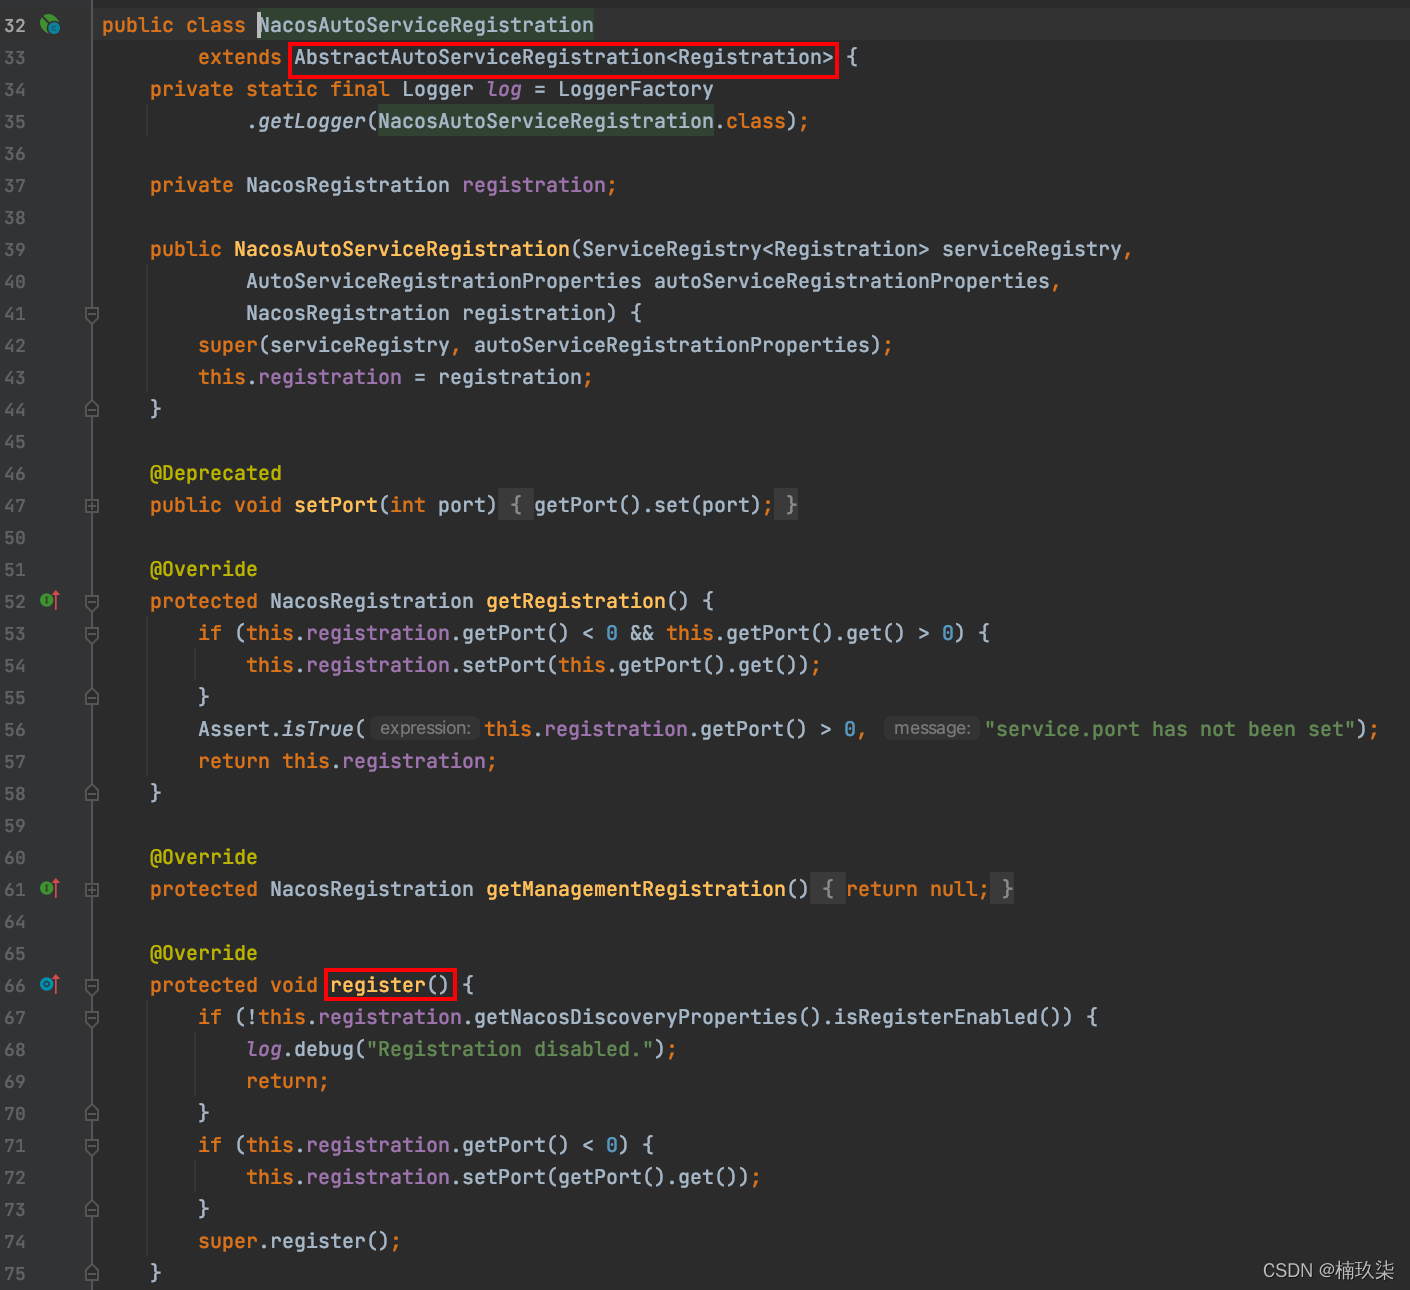The image size is (1410, 1290).
Task: Click the Spring bean gutter icon on line 32
Action: (x=50, y=25)
